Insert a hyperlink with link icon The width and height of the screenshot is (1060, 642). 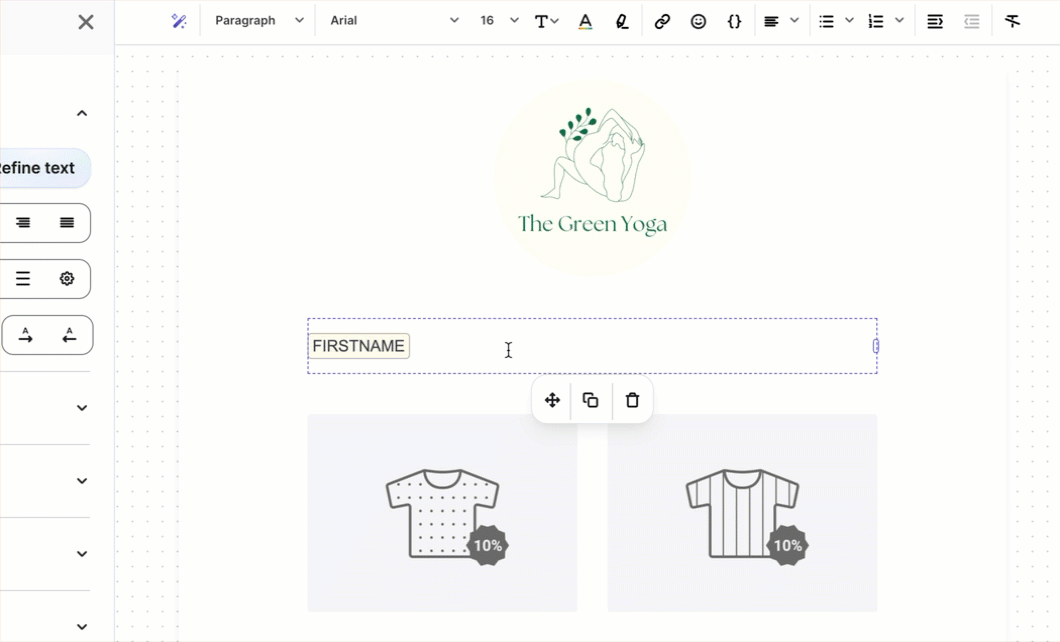662,21
